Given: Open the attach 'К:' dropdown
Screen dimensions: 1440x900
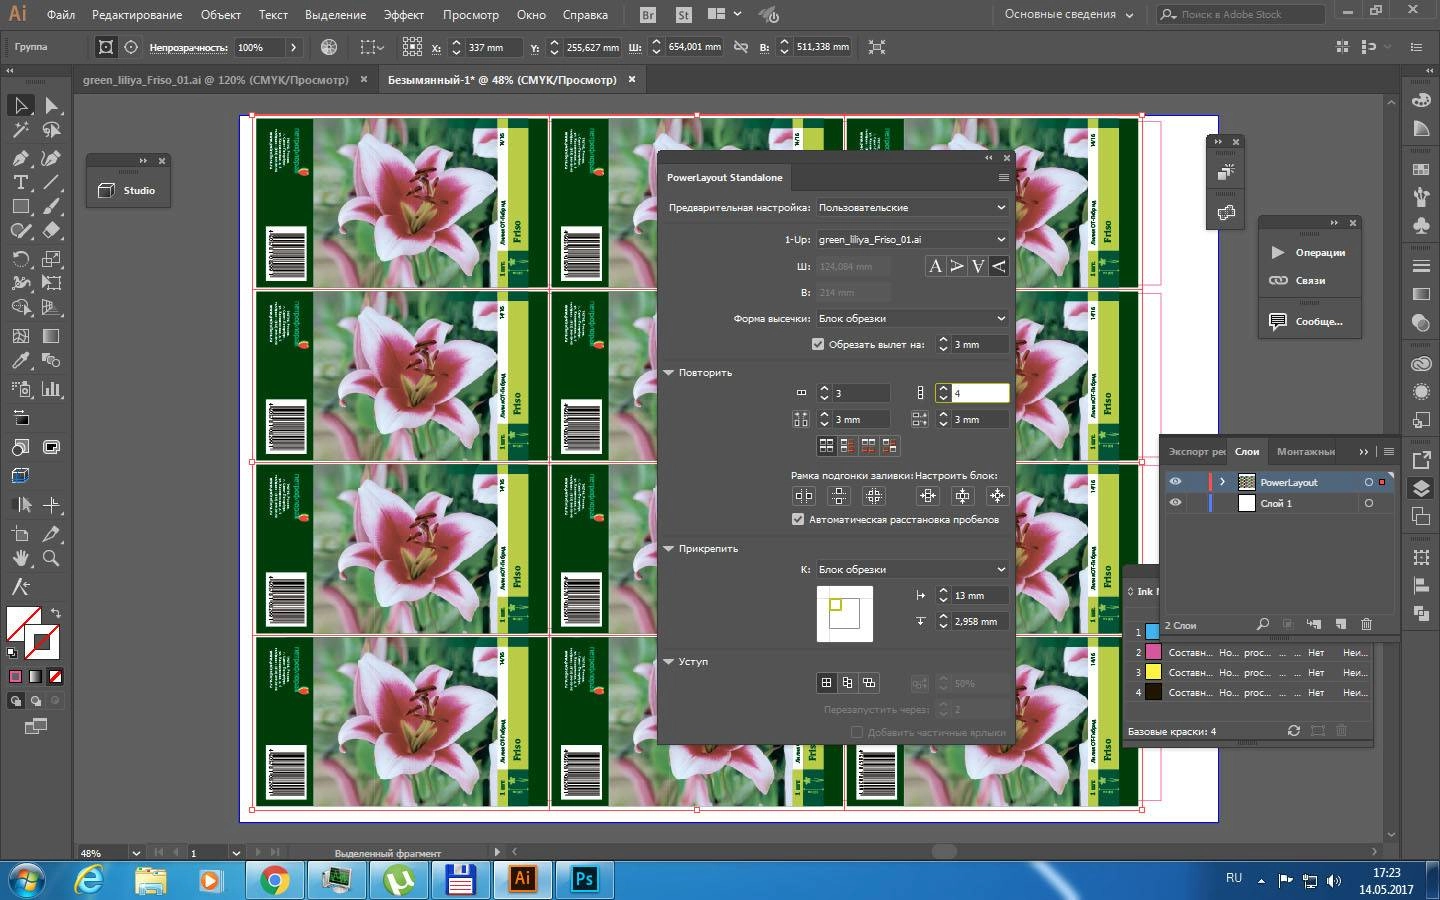Looking at the screenshot, I should pos(912,569).
